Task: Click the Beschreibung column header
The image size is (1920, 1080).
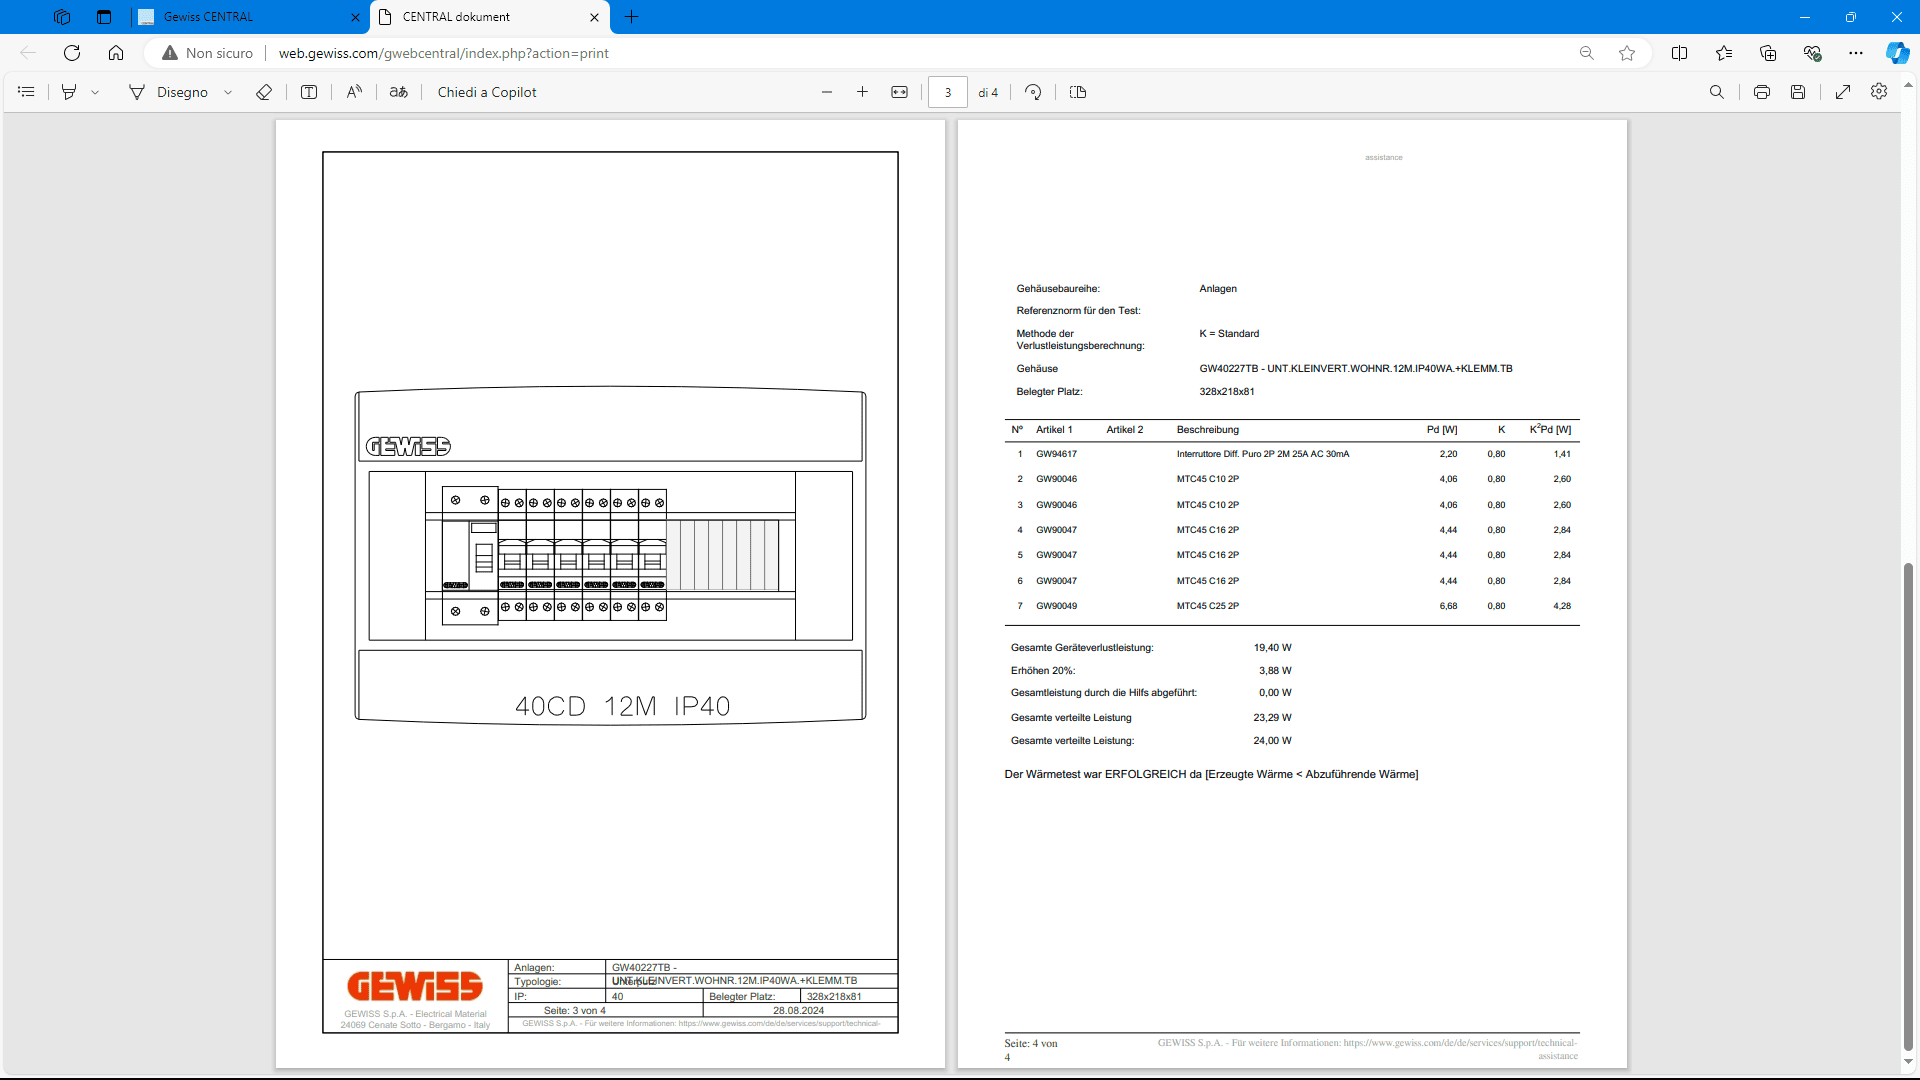Action: click(1208, 430)
